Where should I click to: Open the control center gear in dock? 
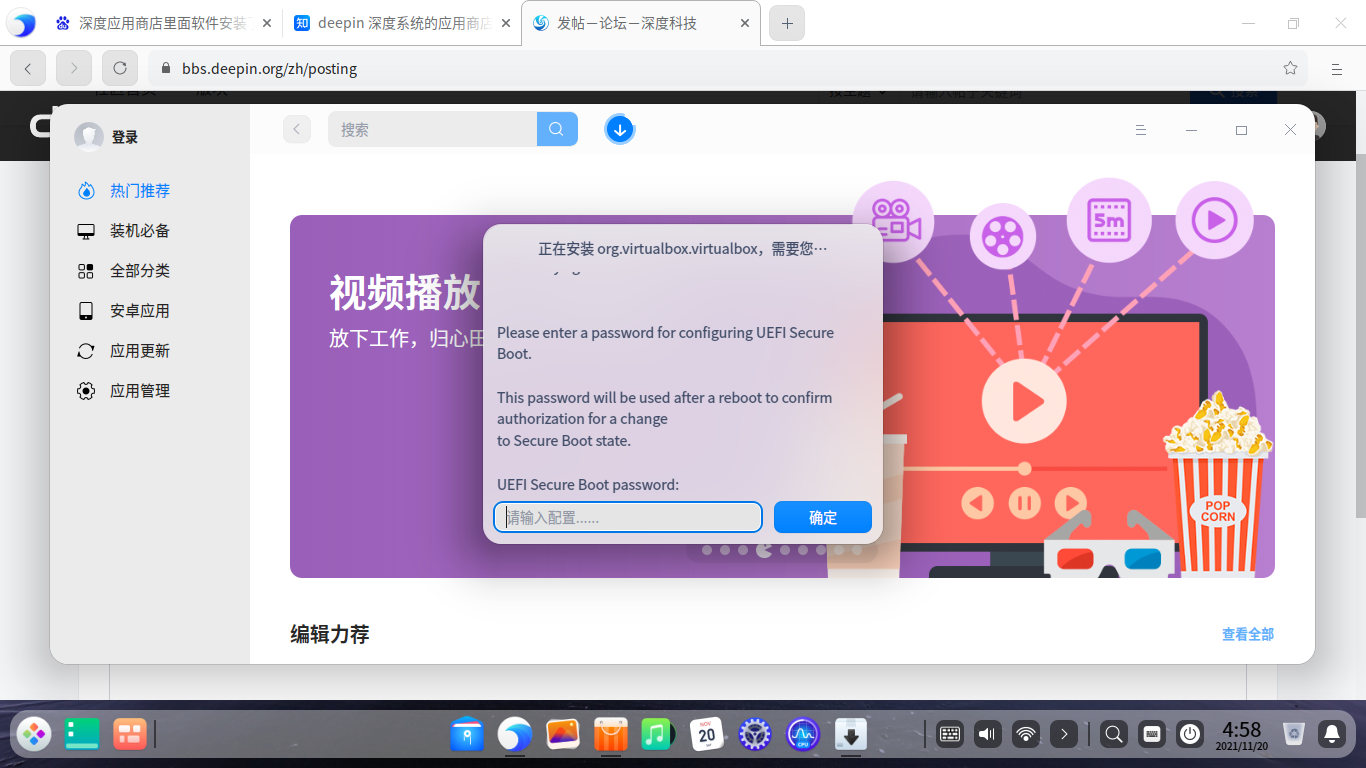[755, 734]
